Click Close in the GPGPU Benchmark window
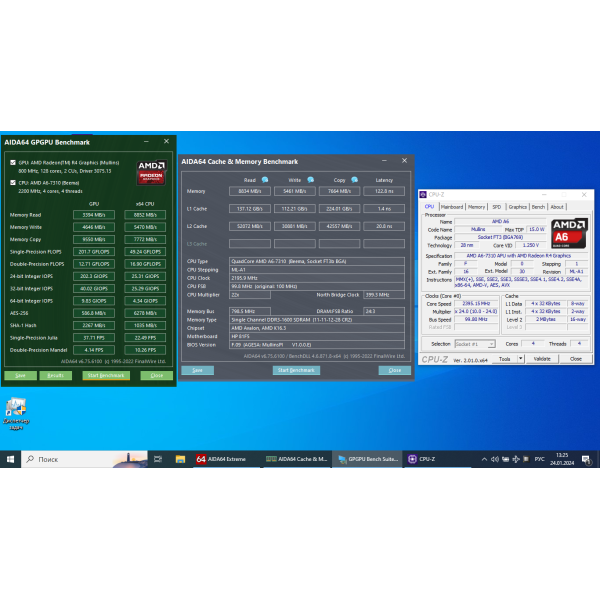The width and height of the screenshot is (600, 600). click(x=157, y=375)
